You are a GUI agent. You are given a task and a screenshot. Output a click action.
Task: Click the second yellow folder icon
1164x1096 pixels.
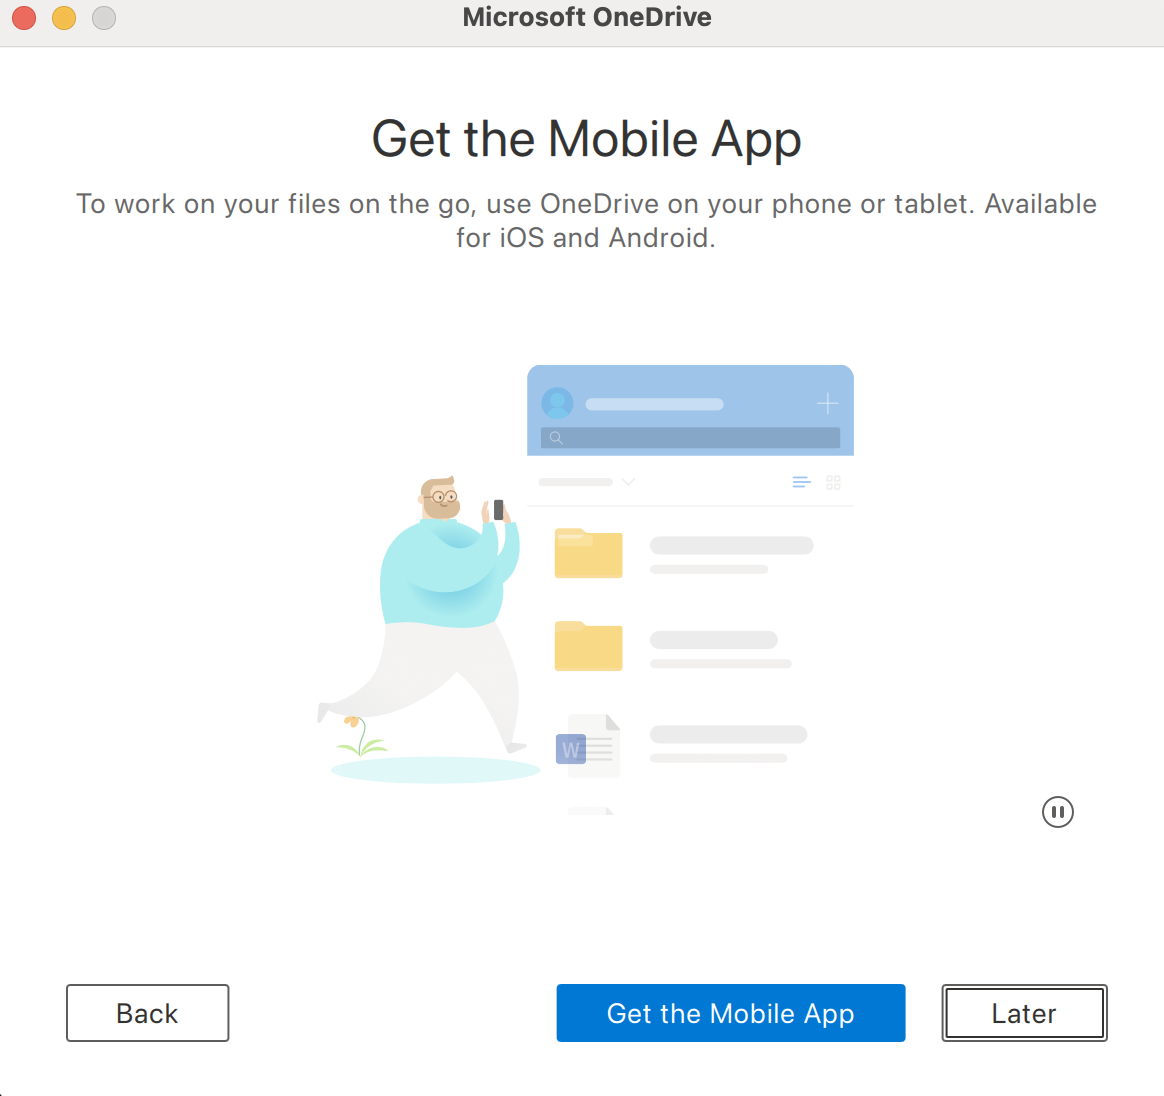[588, 646]
